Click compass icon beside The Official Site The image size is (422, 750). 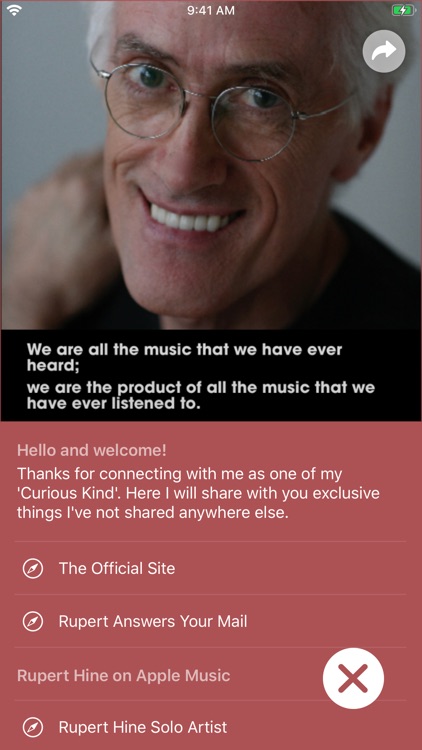(x=33, y=569)
